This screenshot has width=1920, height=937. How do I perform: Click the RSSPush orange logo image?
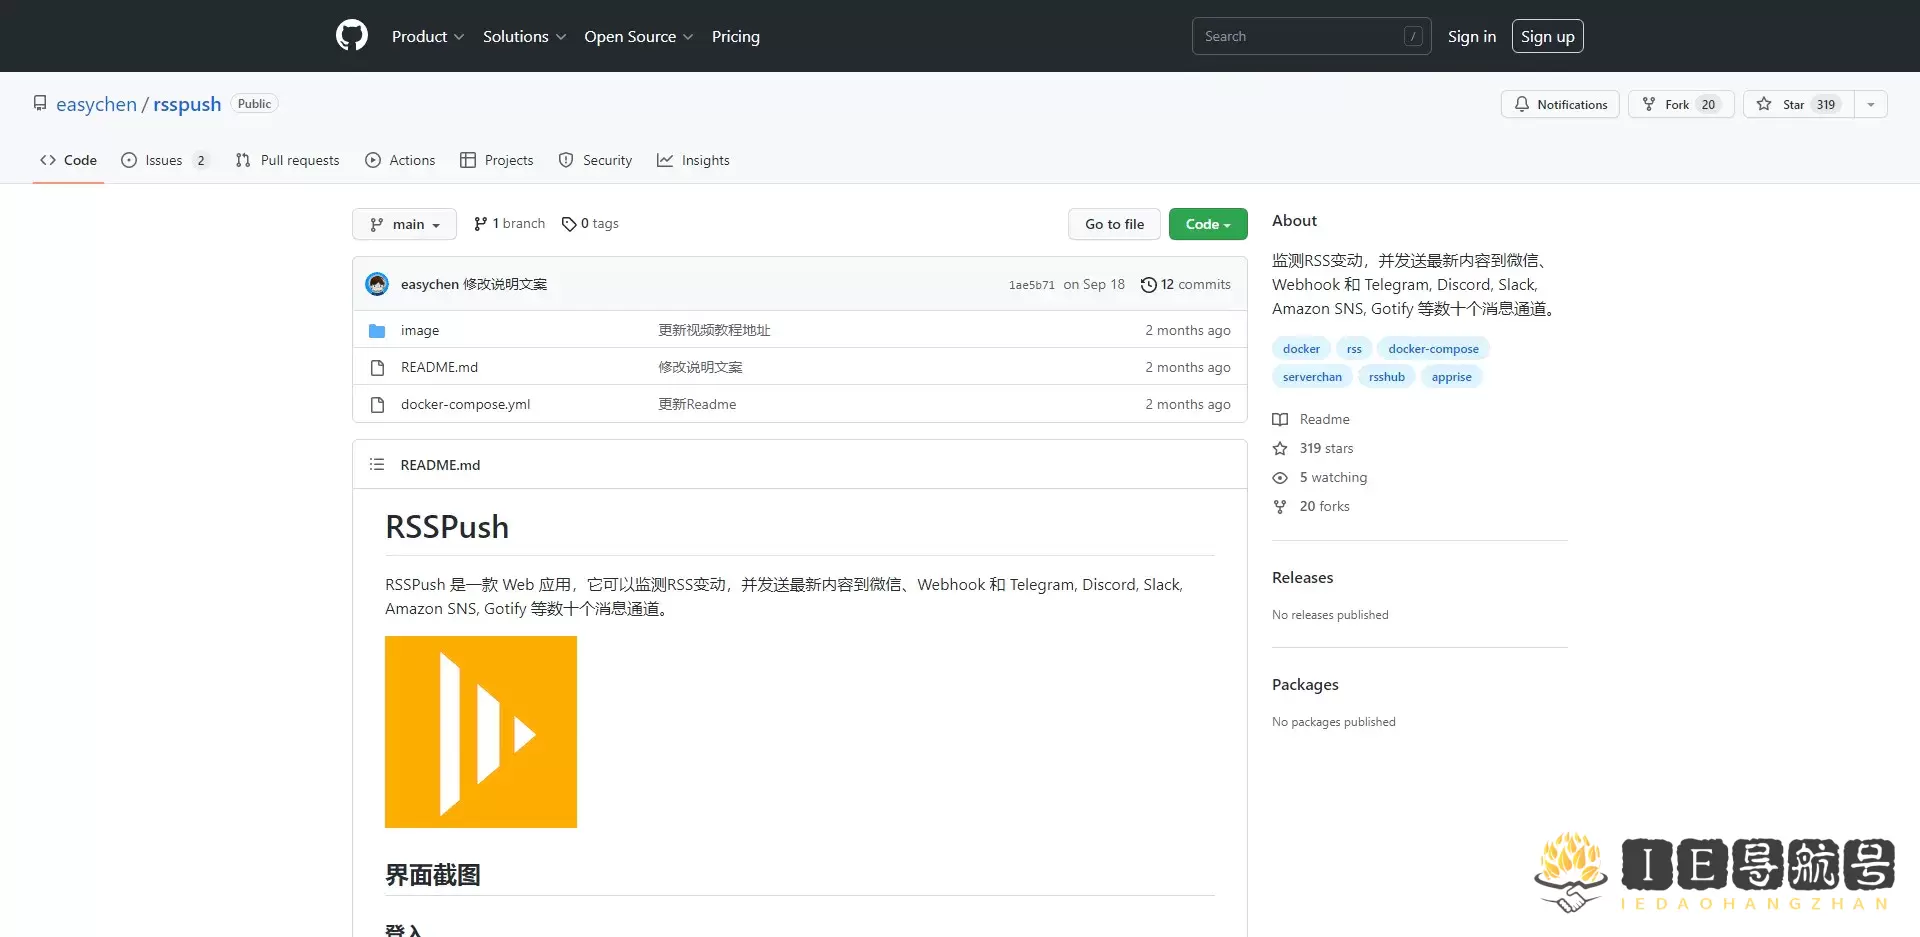tap(481, 732)
